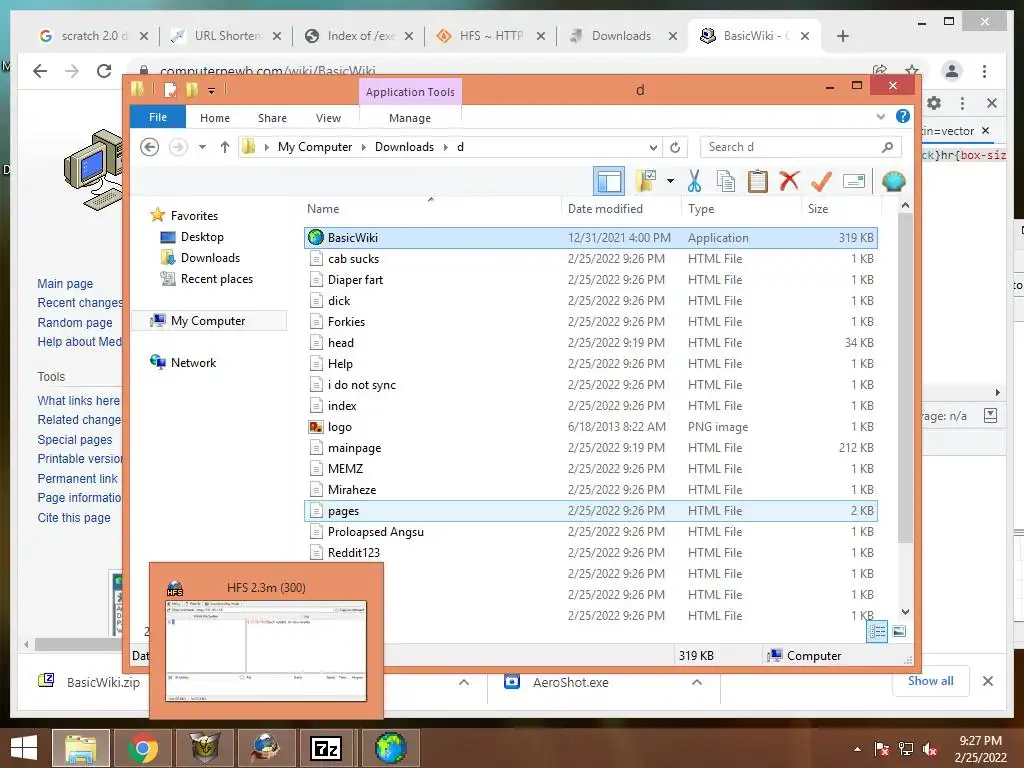This screenshot has height=768, width=1024.
Task: Click the Application Tools contextual tab
Action: (x=410, y=92)
